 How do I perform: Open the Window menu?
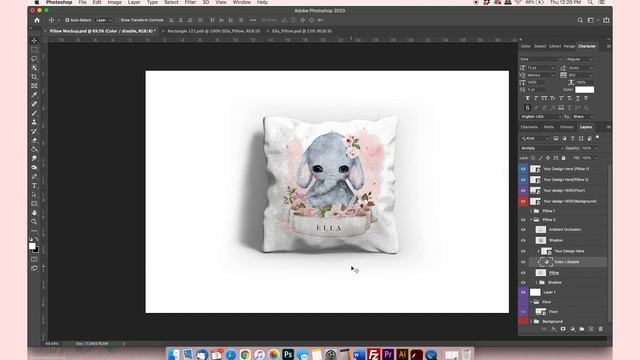pyautogui.click(x=242, y=2)
